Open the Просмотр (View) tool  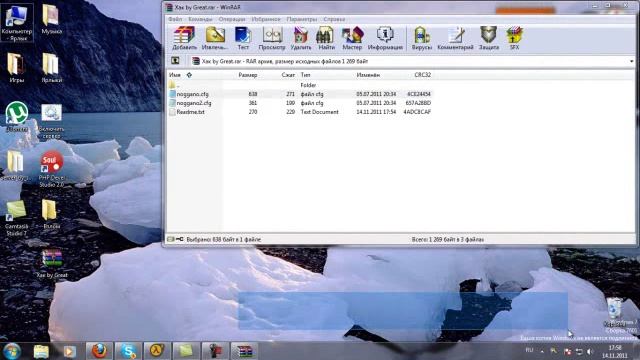pyautogui.click(x=272, y=38)
